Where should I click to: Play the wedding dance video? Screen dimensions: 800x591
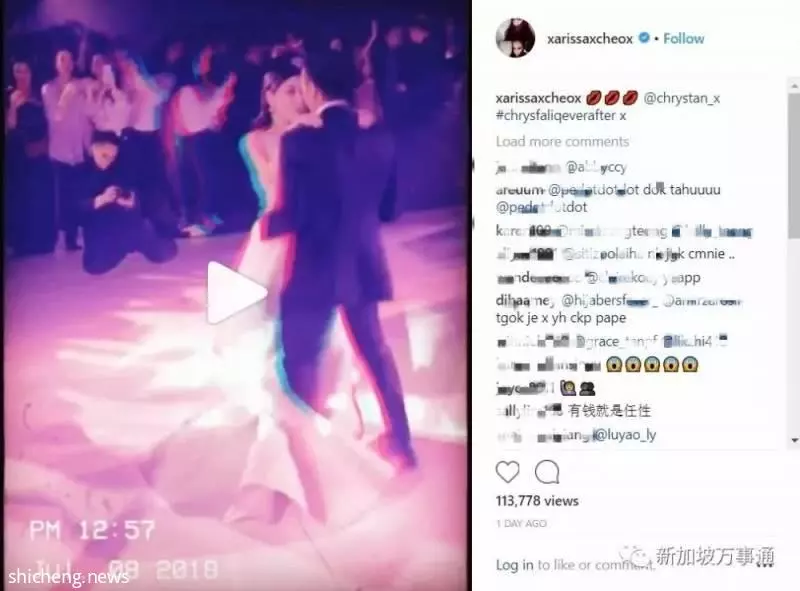click(x=237, y=293)
